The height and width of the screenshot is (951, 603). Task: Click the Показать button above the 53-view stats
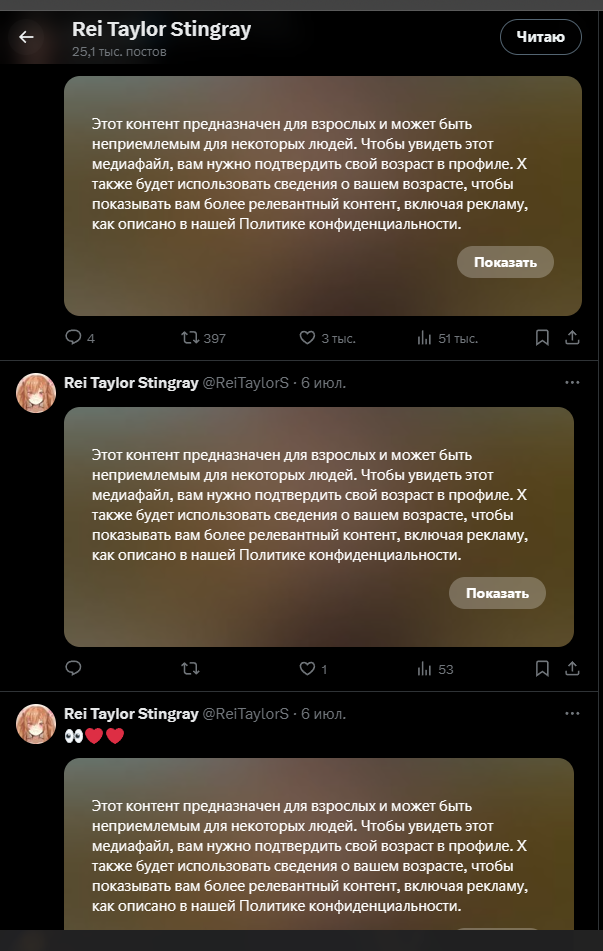point(497,593)
